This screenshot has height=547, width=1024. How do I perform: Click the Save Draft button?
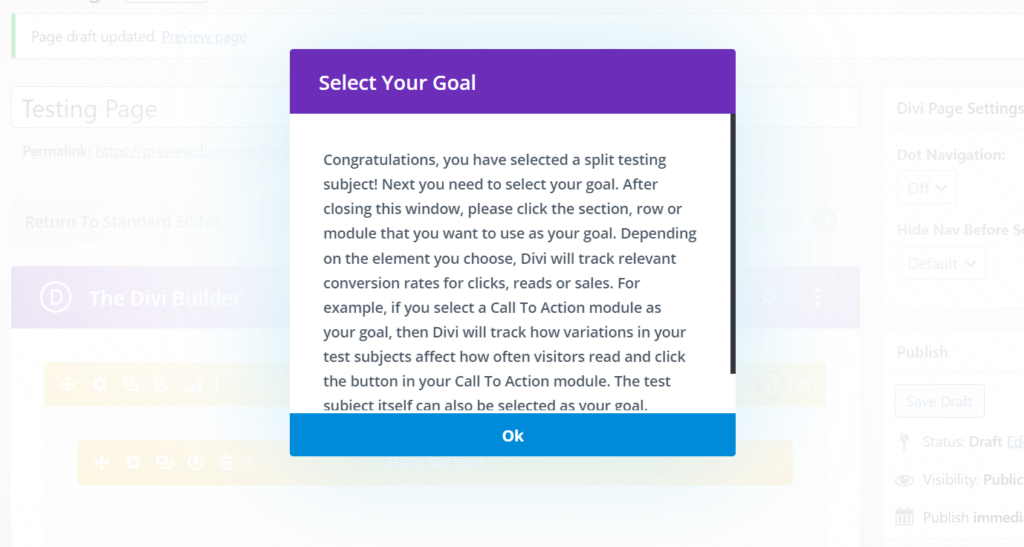(x=939, y=401)
